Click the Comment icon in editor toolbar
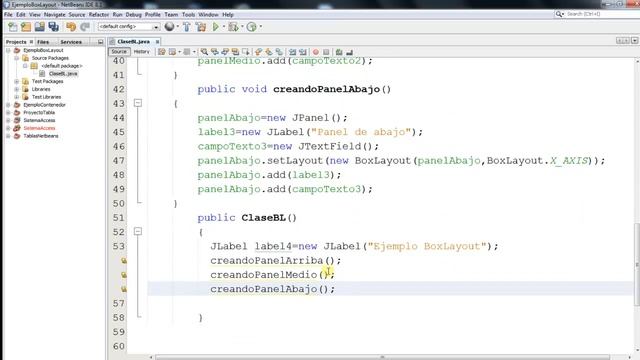 coord(339,52)
